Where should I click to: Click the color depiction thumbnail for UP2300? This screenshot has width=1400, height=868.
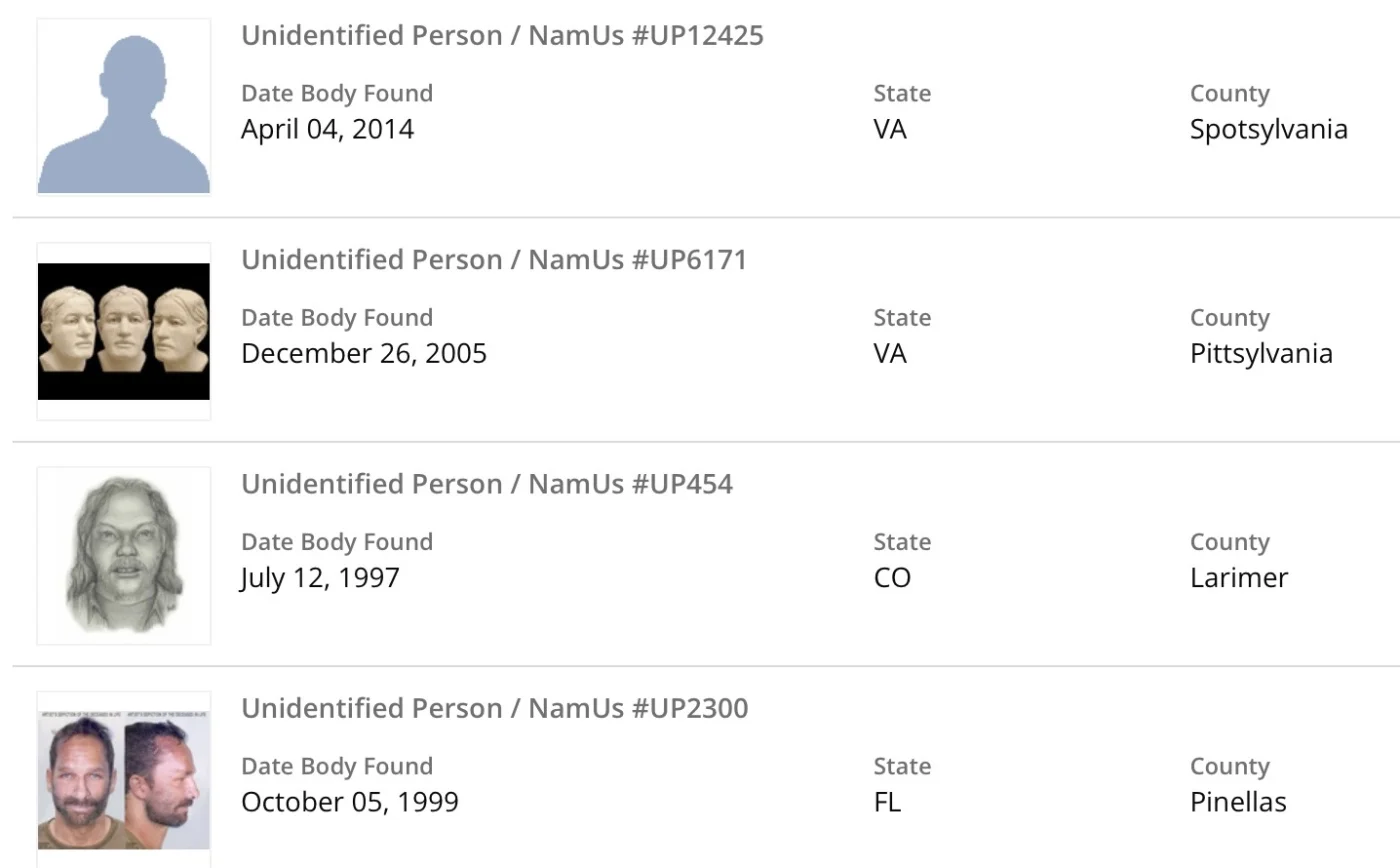[124, 779]
